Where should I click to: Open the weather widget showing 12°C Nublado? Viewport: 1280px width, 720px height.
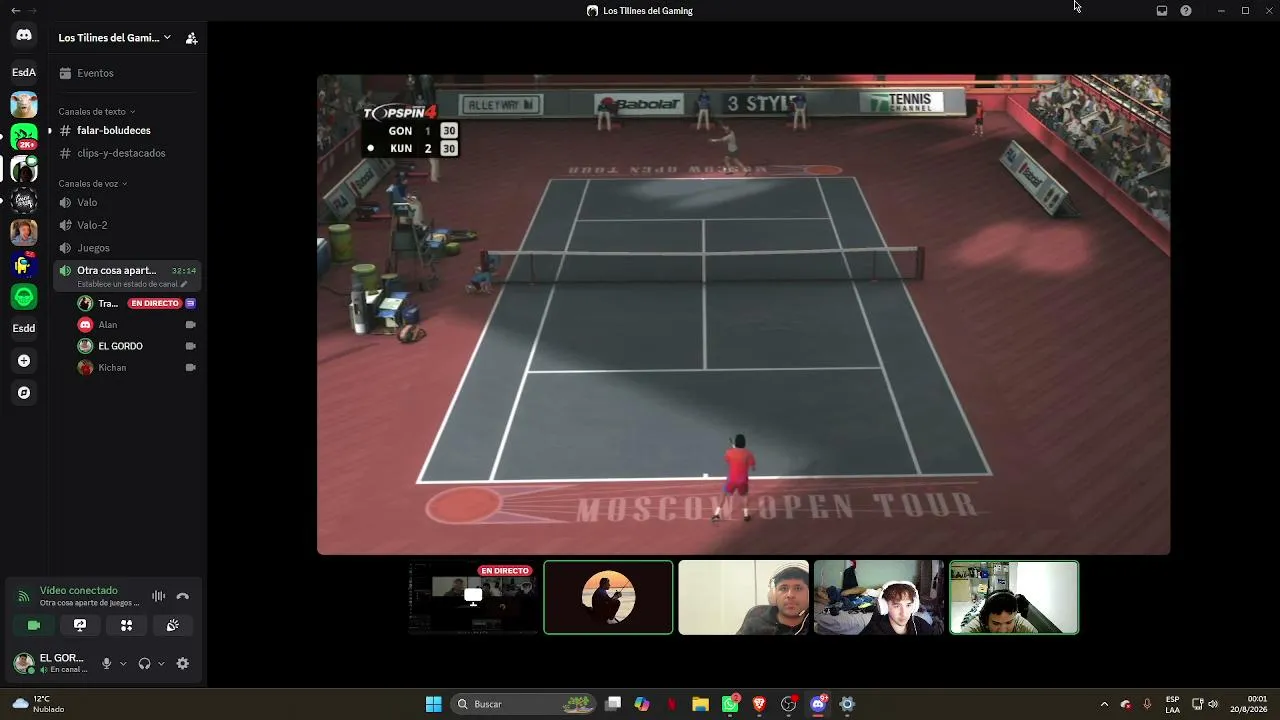point(38,704)
